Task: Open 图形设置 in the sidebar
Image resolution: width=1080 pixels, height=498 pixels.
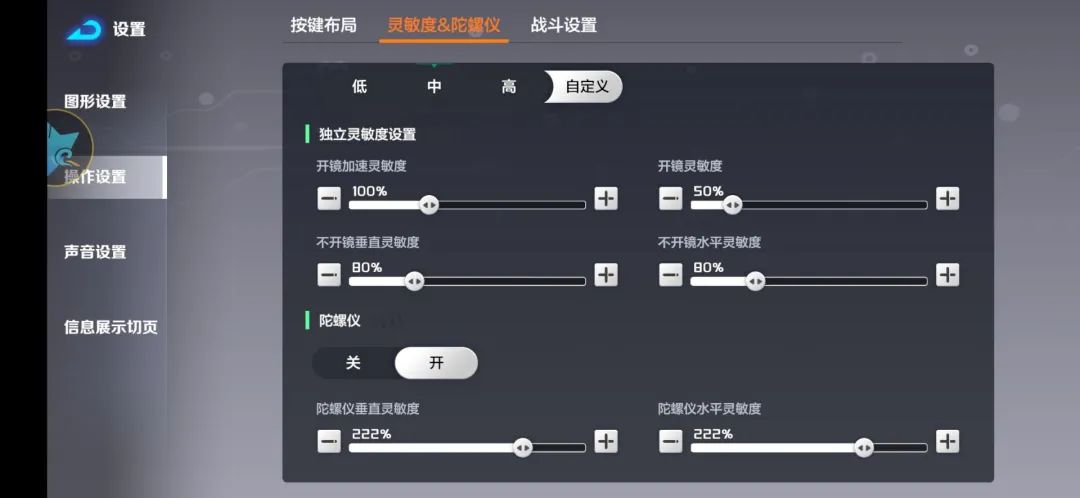Action: 95,102
